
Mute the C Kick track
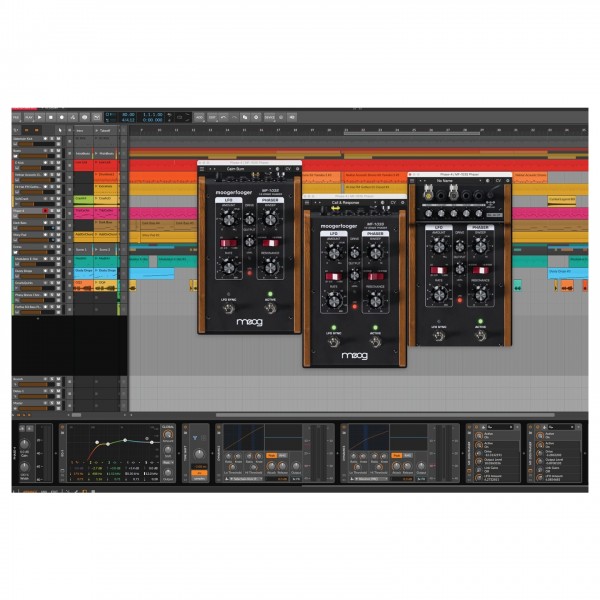coord(58,163)
